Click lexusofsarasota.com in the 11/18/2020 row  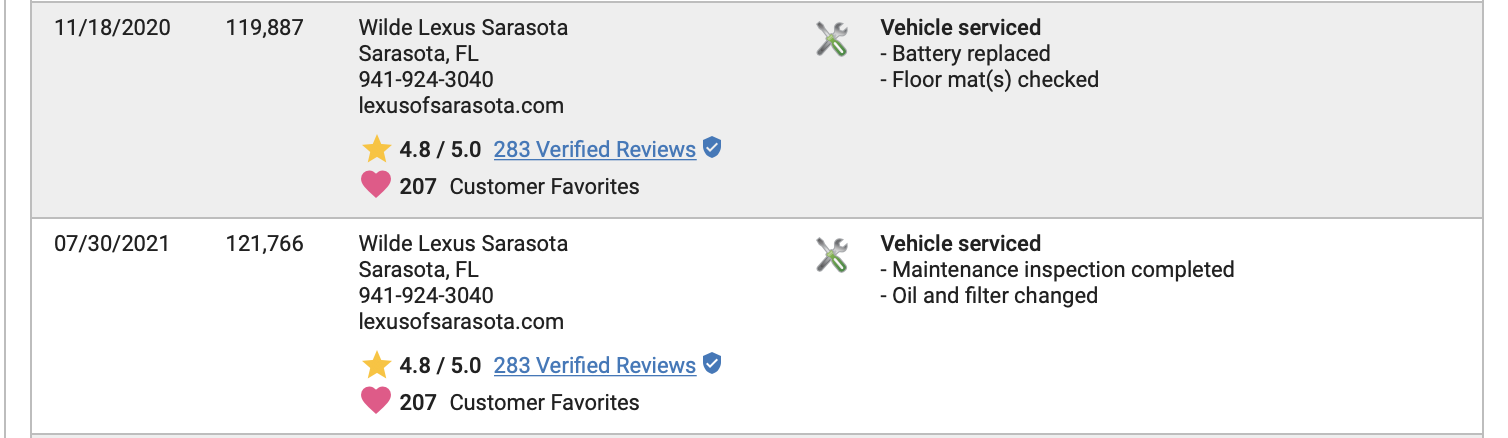[460, 106]
